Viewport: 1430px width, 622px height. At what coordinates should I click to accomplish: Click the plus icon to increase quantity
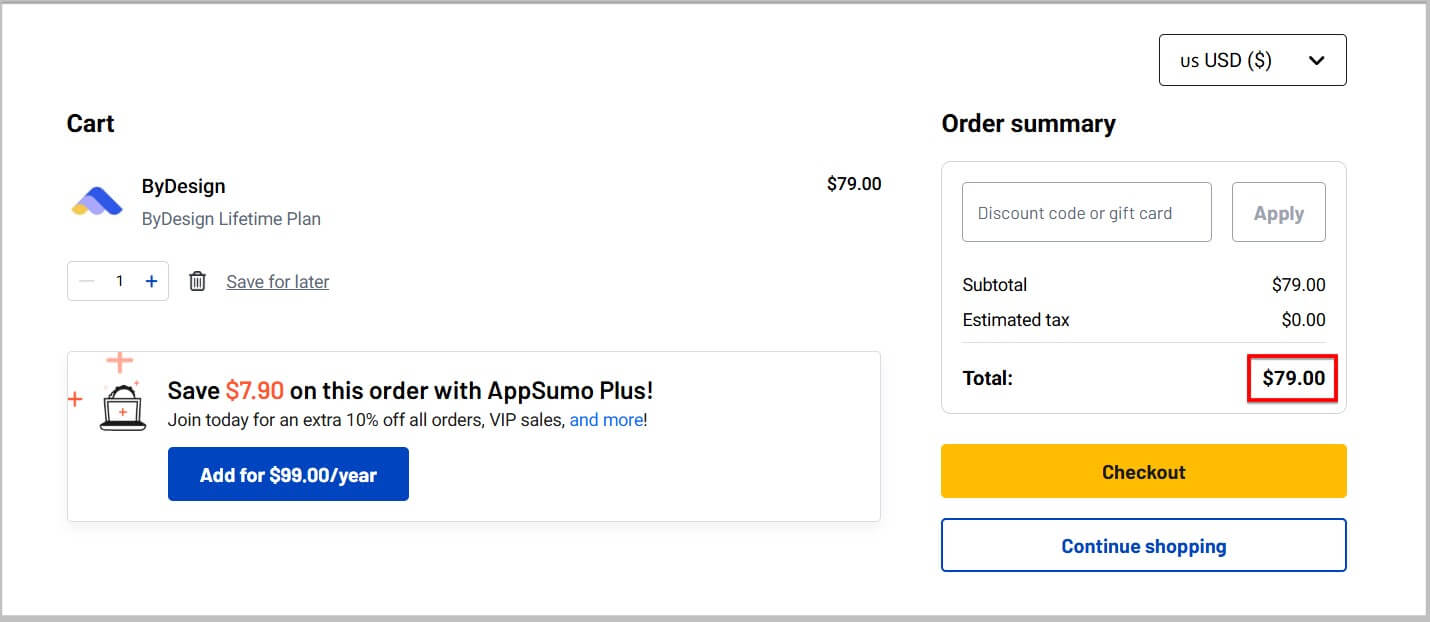pyautogui.click(x=151, y=281)
